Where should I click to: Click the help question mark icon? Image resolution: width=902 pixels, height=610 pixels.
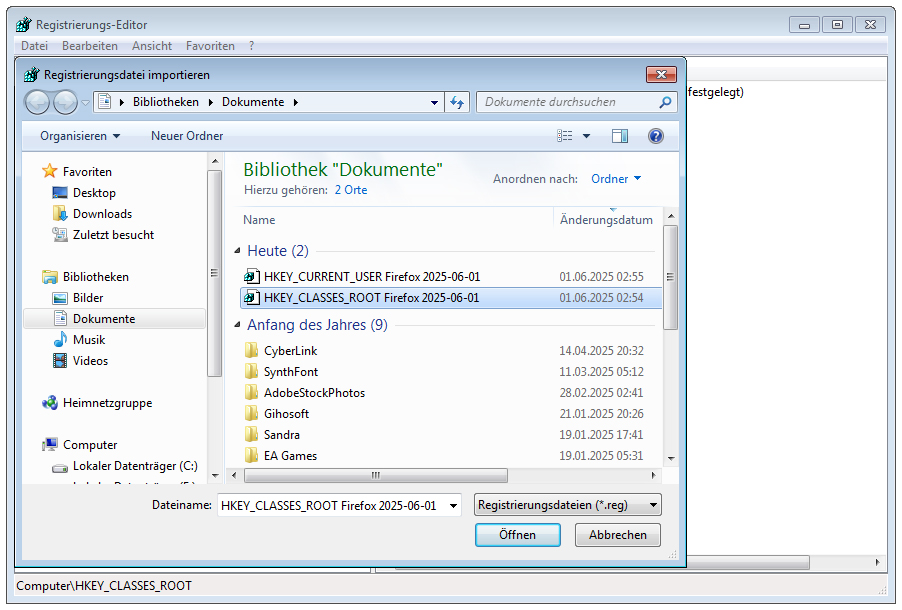tap(656, 136)
